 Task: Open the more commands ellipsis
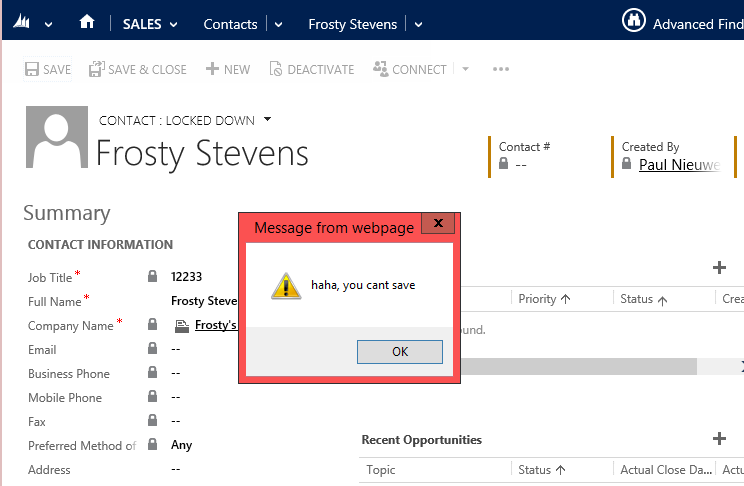[x=501, y=69]
